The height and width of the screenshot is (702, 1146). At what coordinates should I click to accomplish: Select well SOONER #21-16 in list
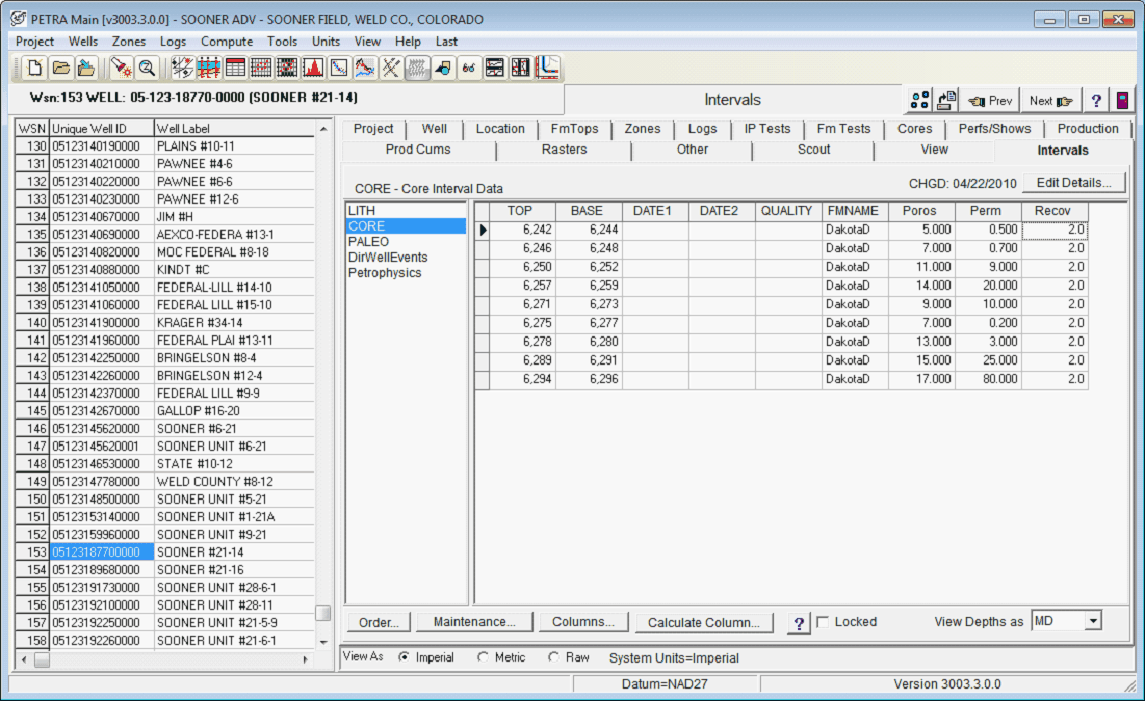click(199, 569)
